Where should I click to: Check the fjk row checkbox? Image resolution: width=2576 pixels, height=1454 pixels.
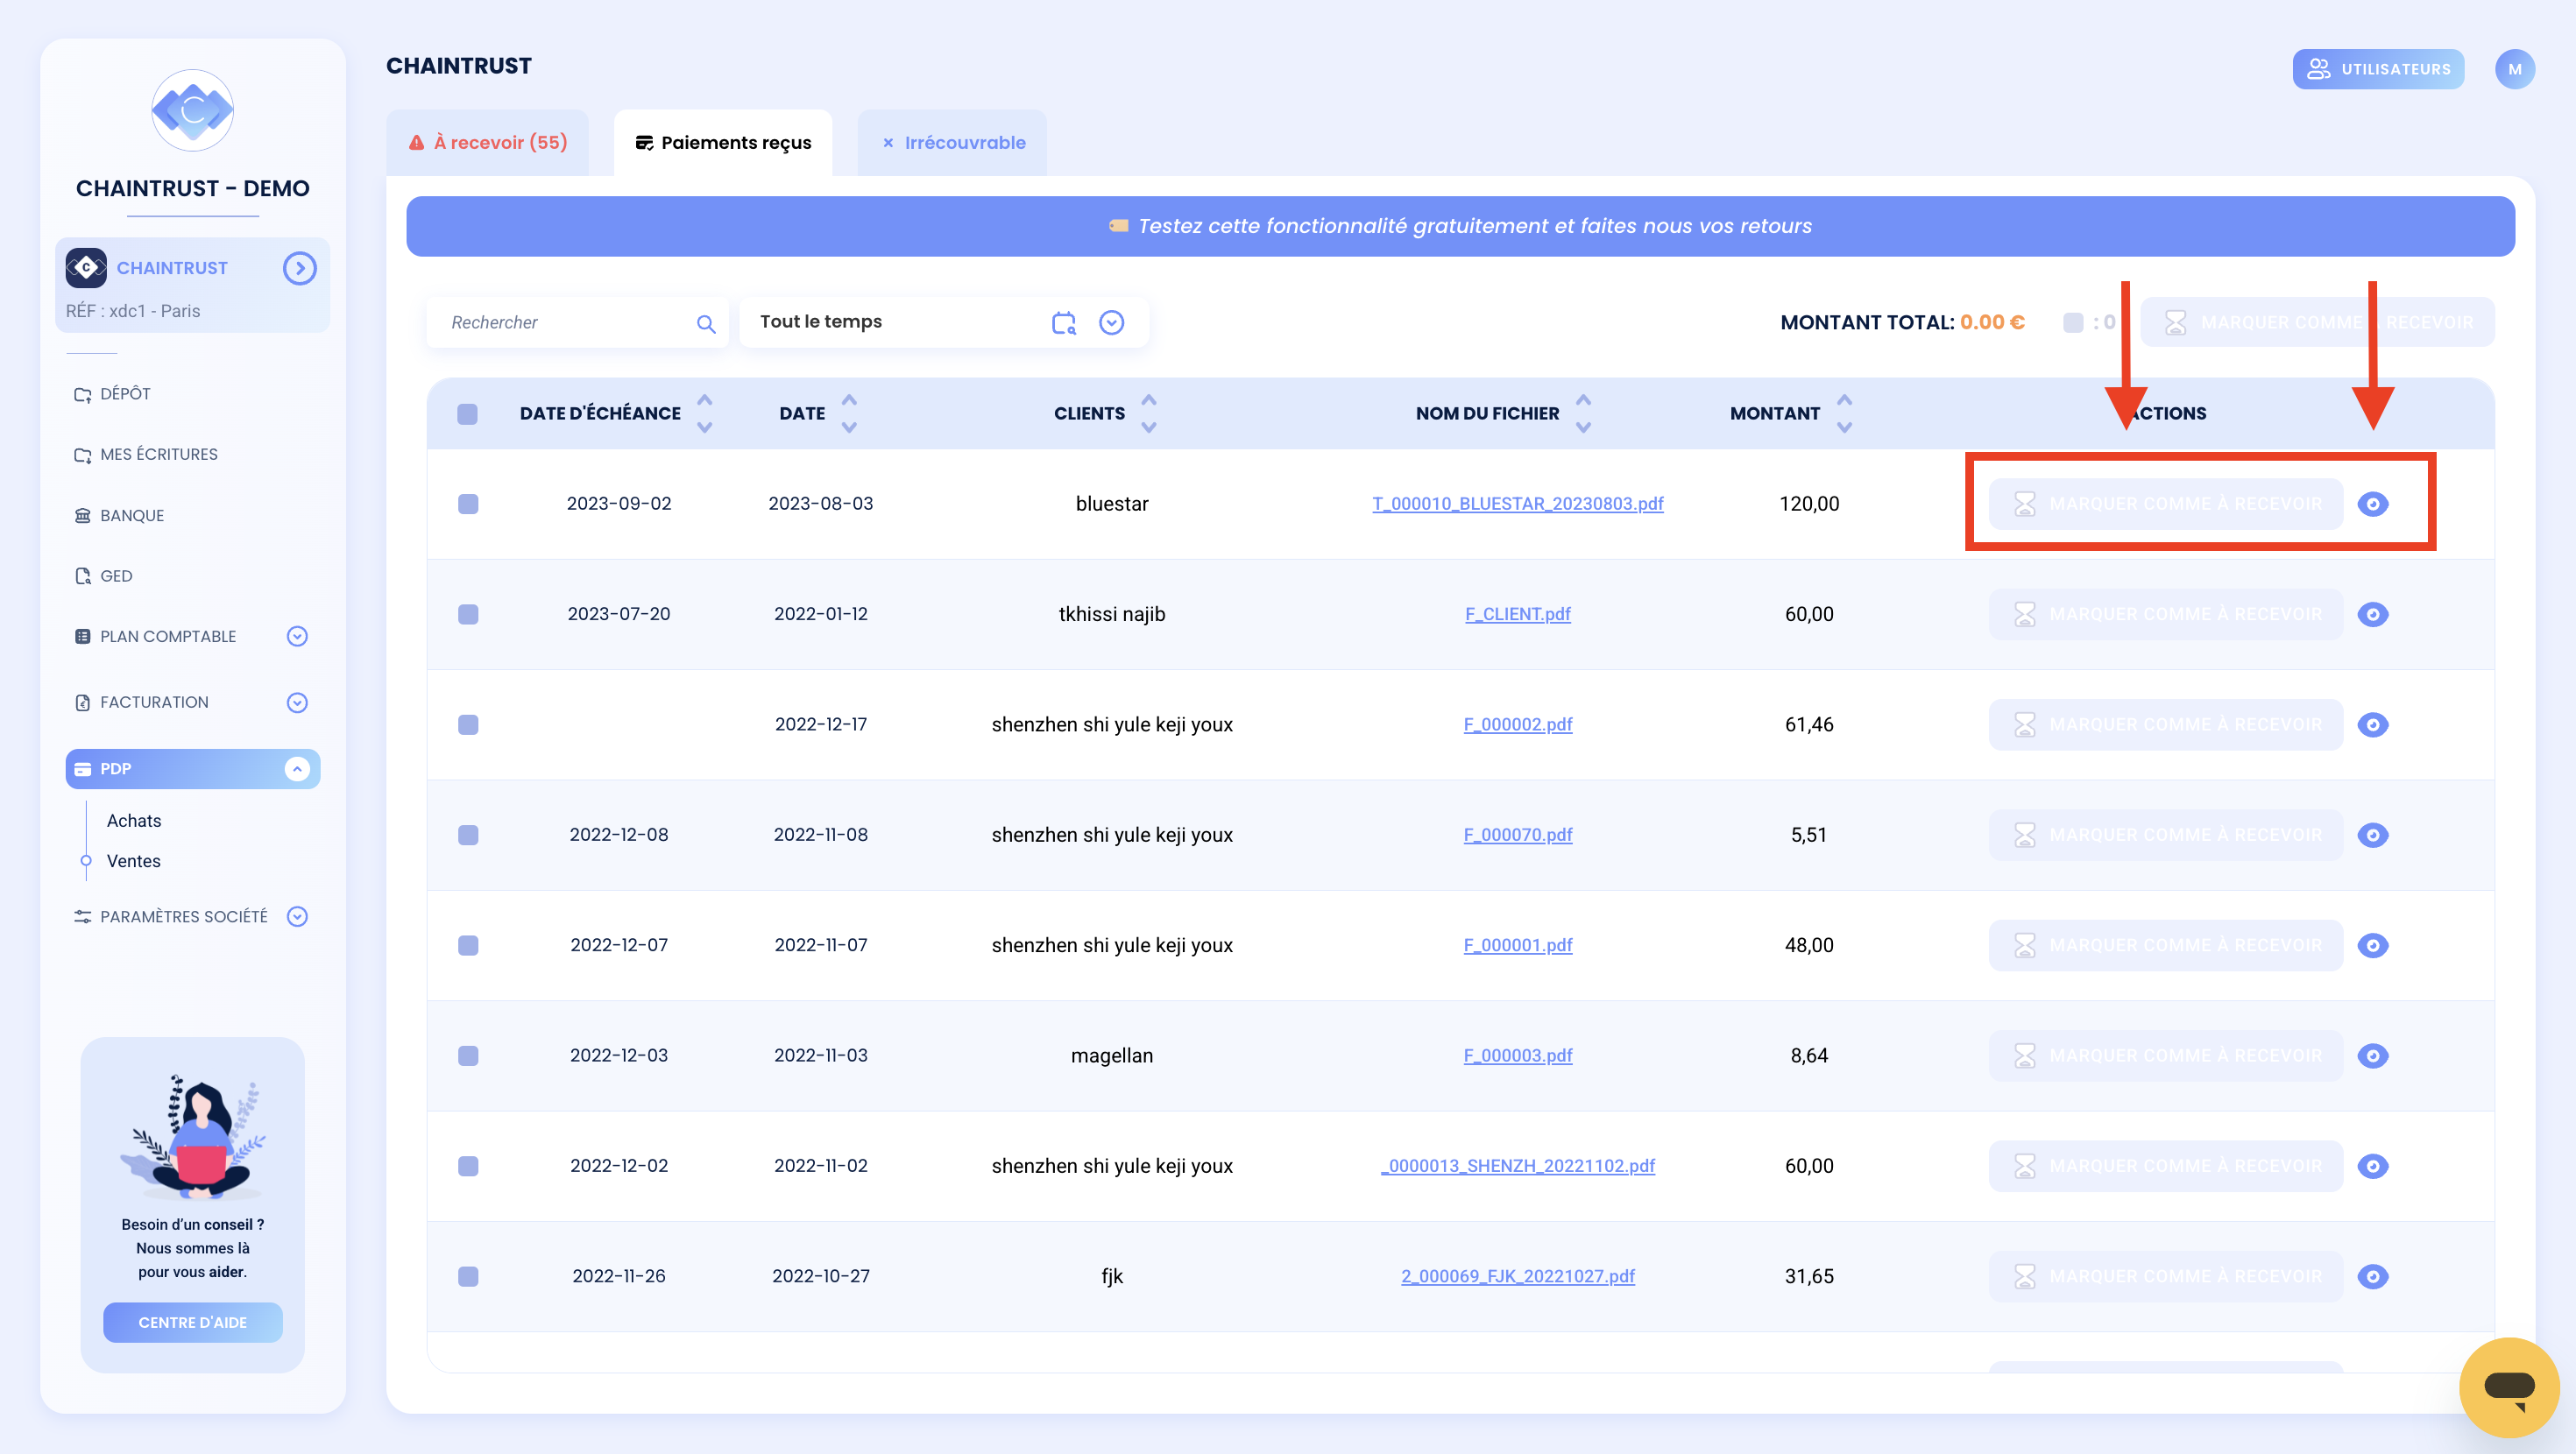[x=468, y=1276]
